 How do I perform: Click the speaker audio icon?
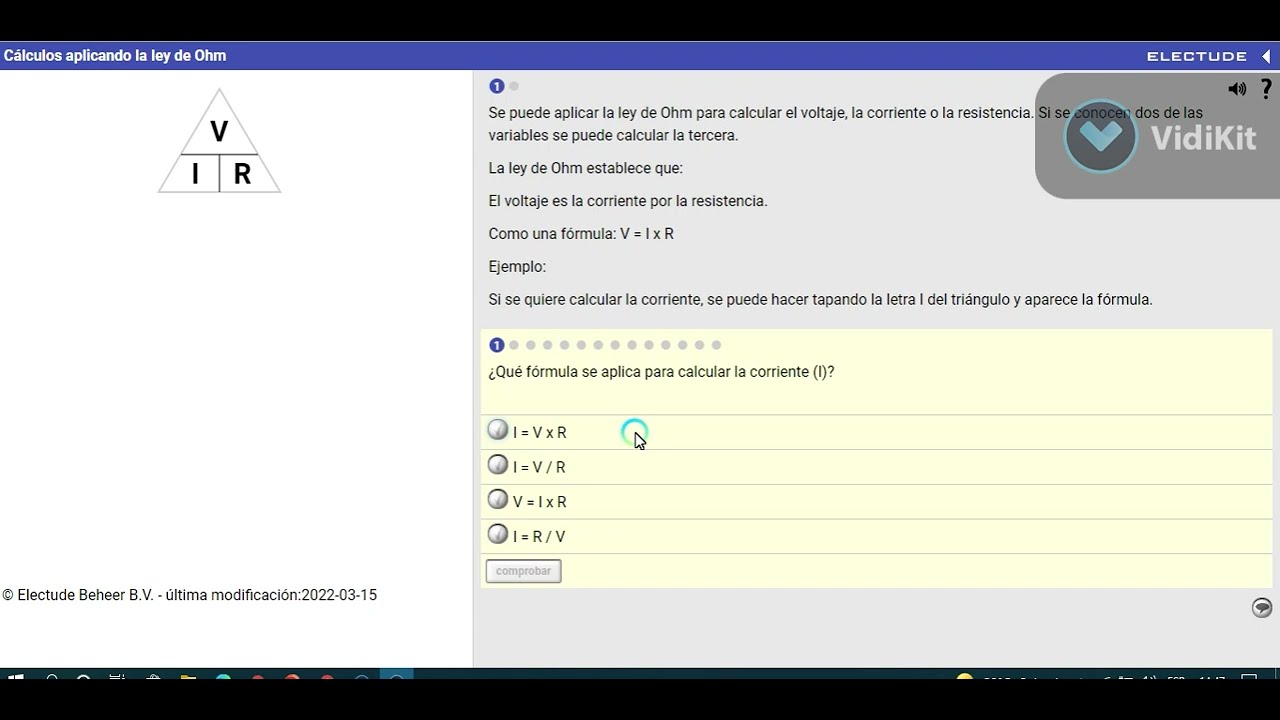pyautogui.click(x=1237, y=89)
